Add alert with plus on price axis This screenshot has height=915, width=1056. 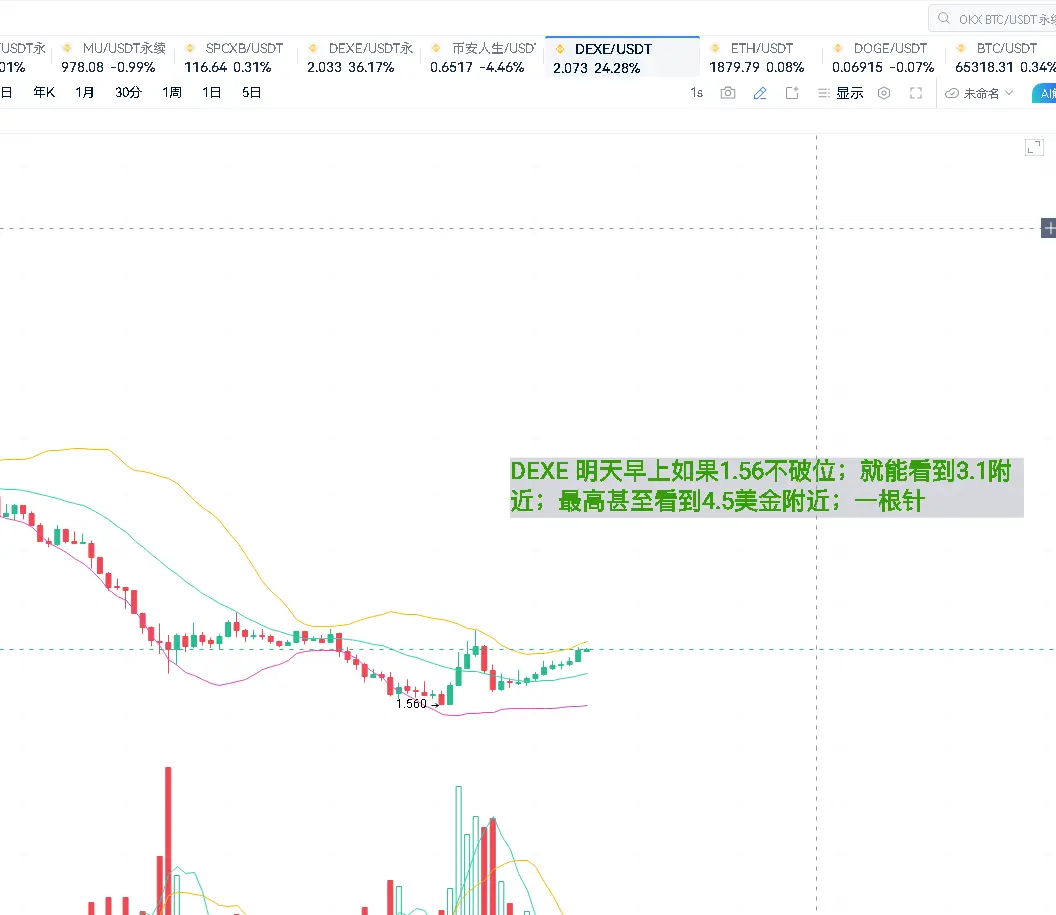[1049, 228]
